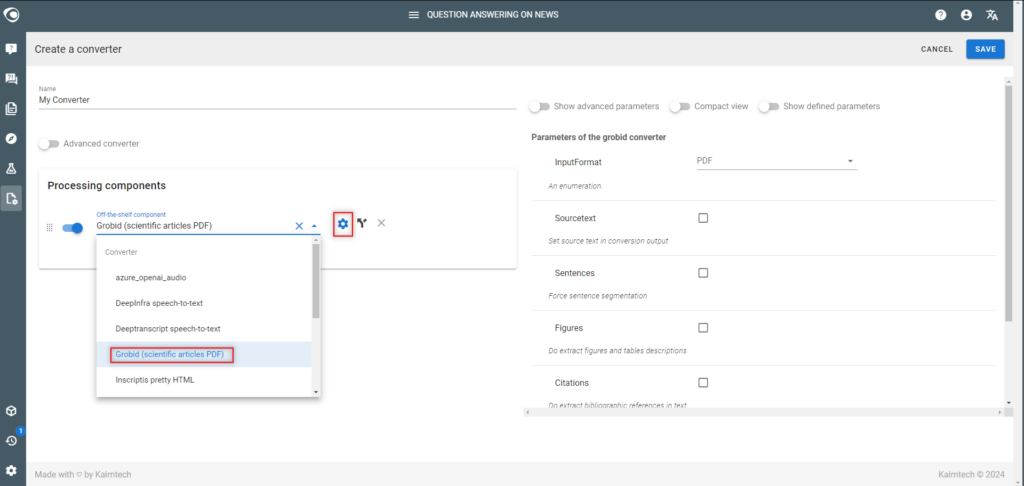Toggle Show defined parameters switch
This screenshot has height=486, width=1024.
tap(769, 106)
